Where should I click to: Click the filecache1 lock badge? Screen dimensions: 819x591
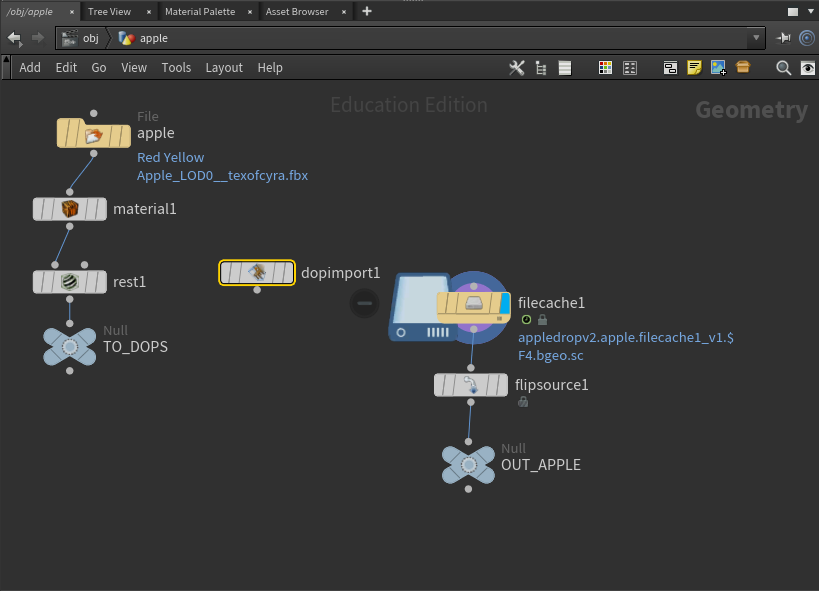543,319
